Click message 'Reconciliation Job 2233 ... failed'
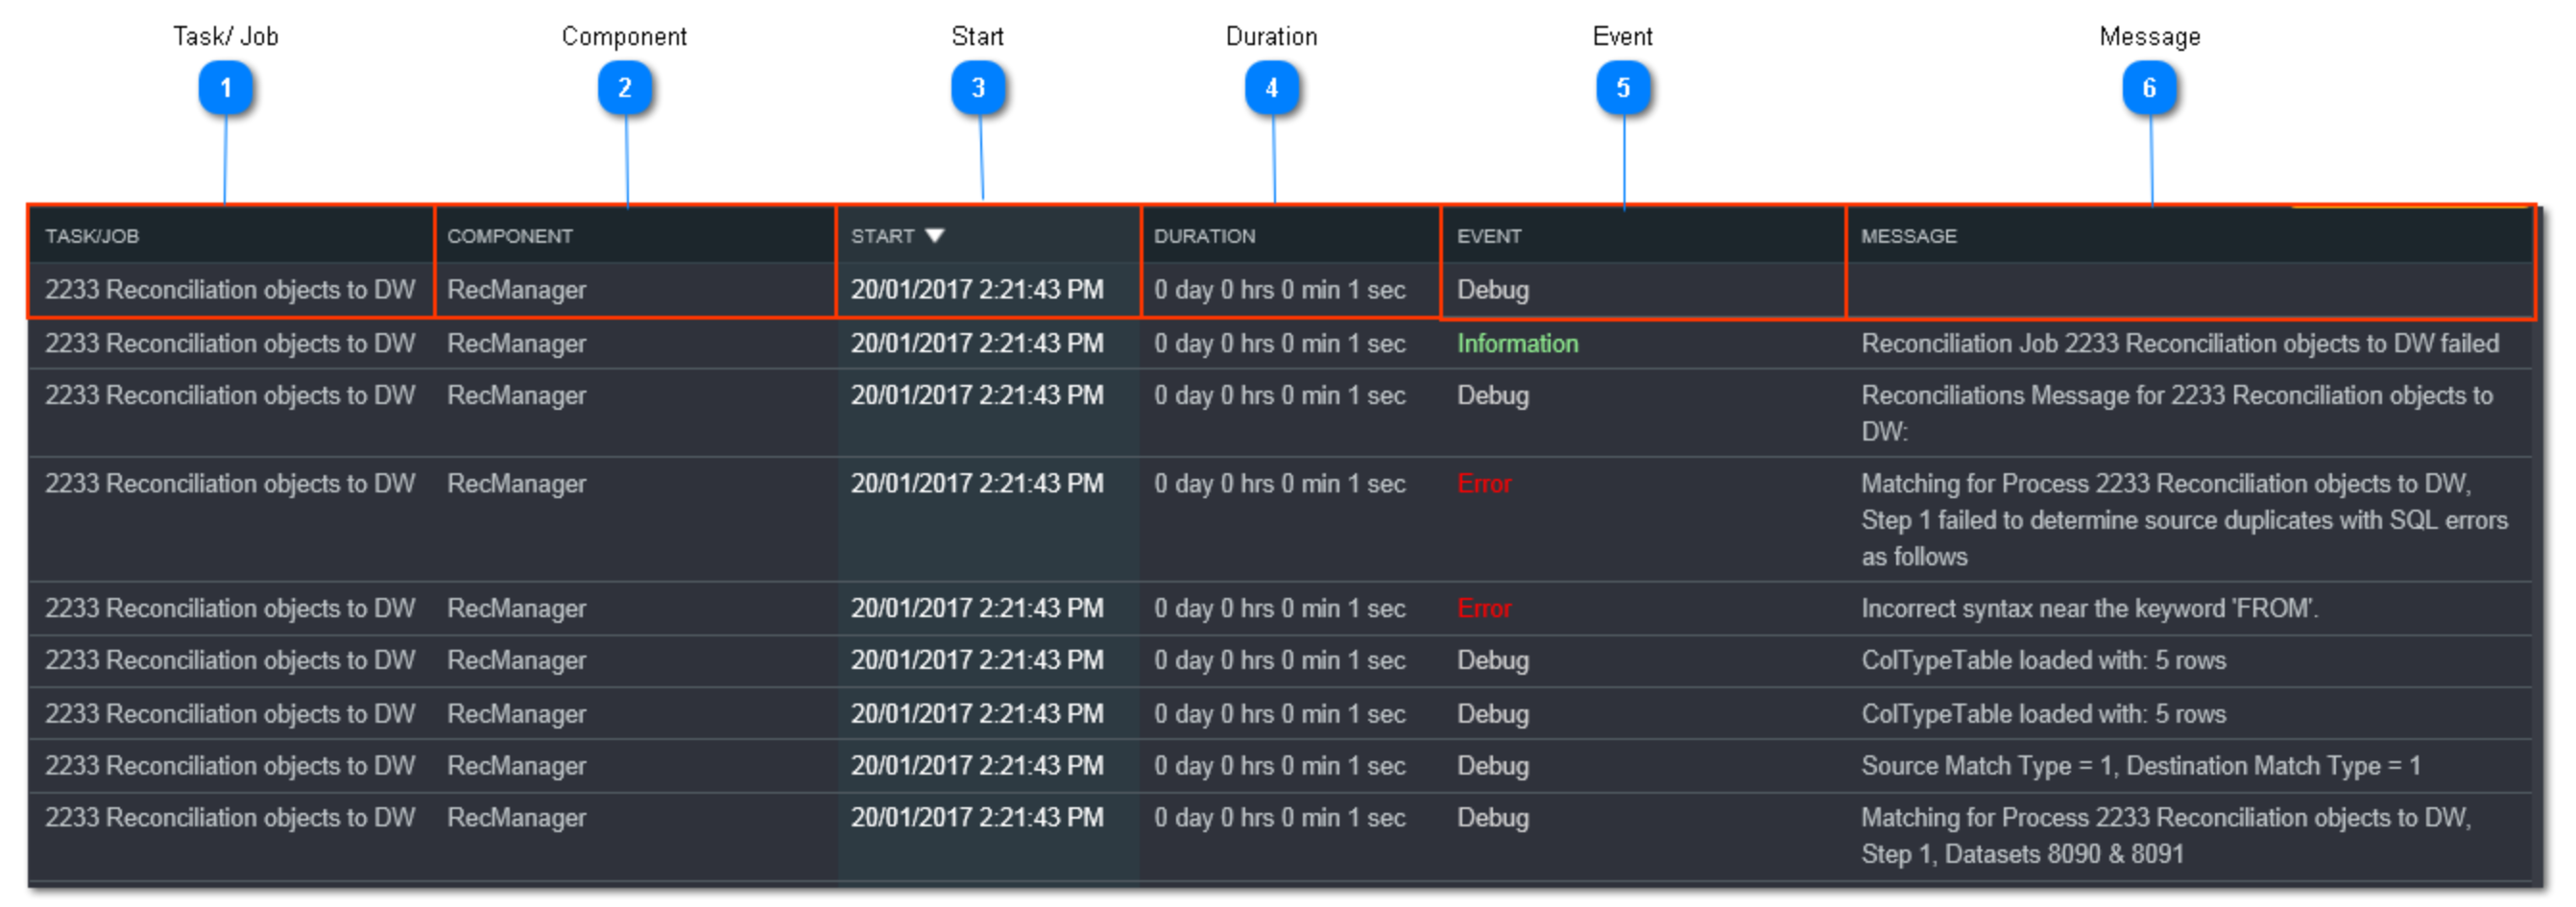This screenshot has height=907, width=2576. pos(2179,343)
